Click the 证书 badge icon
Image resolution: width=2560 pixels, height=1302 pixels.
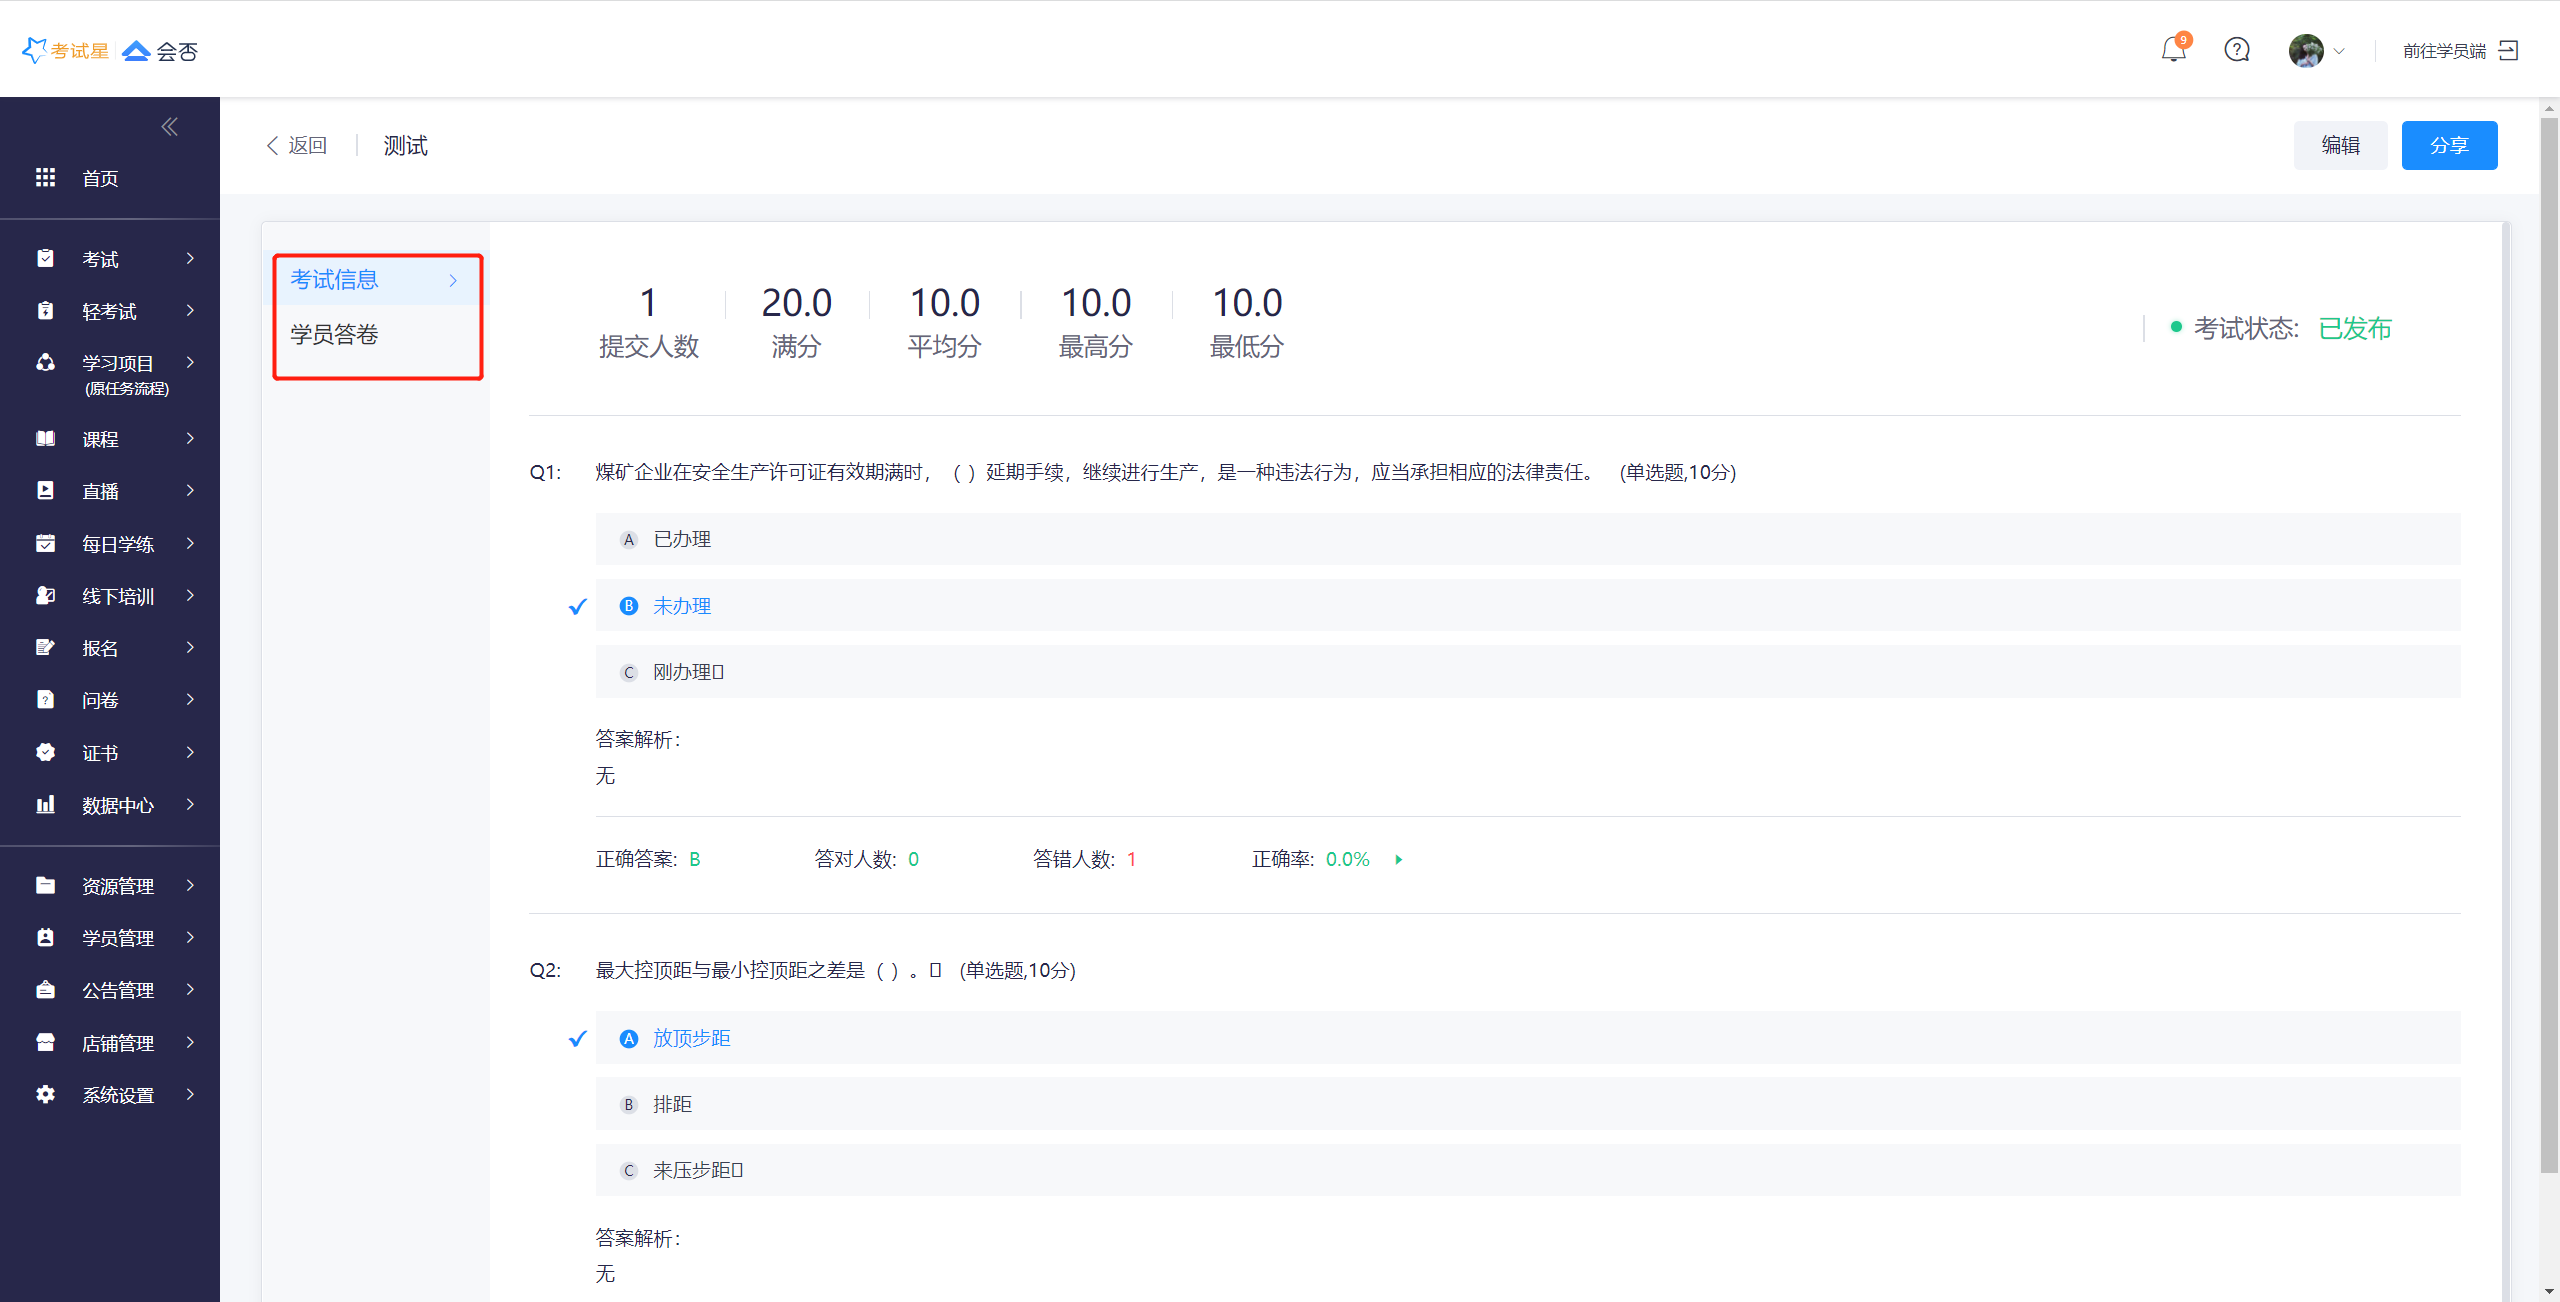tap(45, 753)
